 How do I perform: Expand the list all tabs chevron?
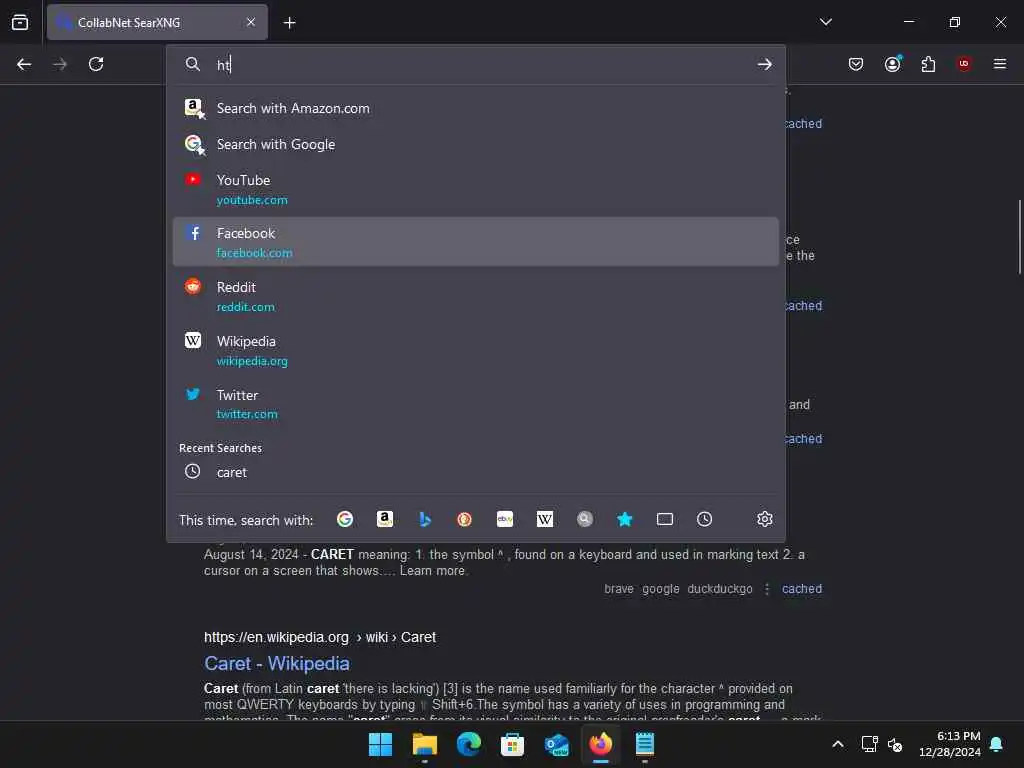825,22
